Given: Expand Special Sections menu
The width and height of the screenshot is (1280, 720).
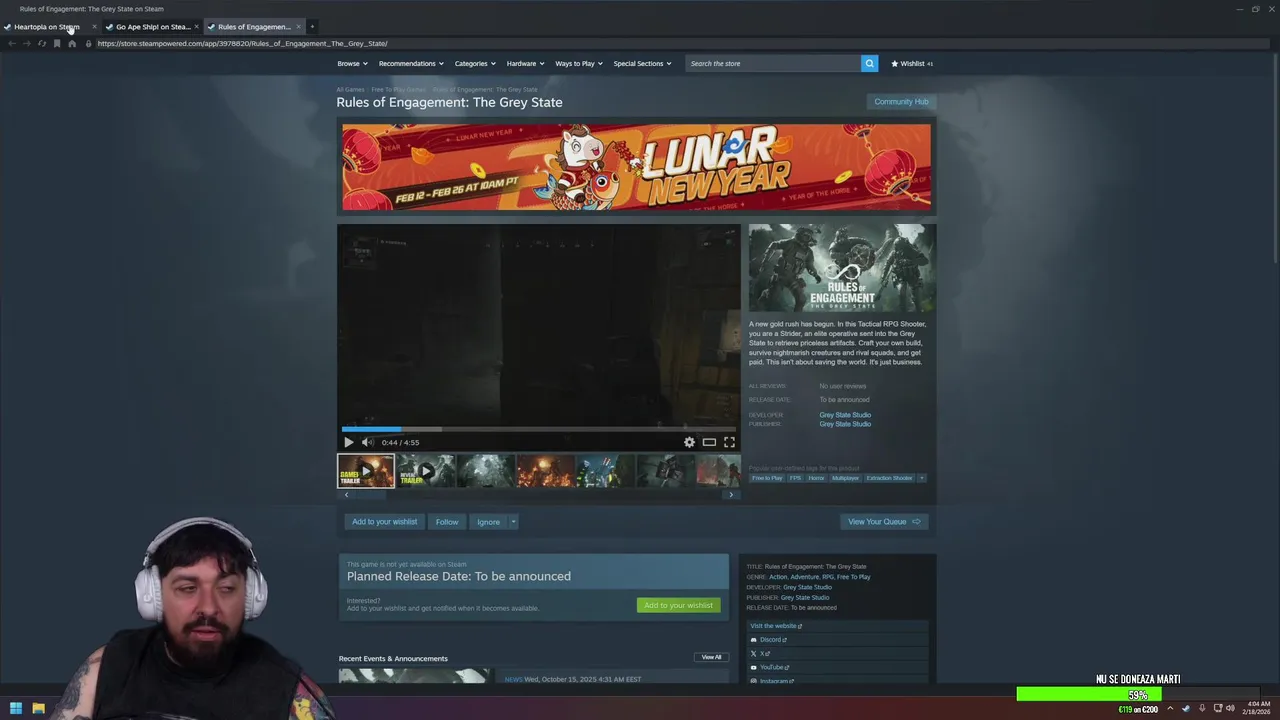Looking at the screenshot, I should pos(642,63).
